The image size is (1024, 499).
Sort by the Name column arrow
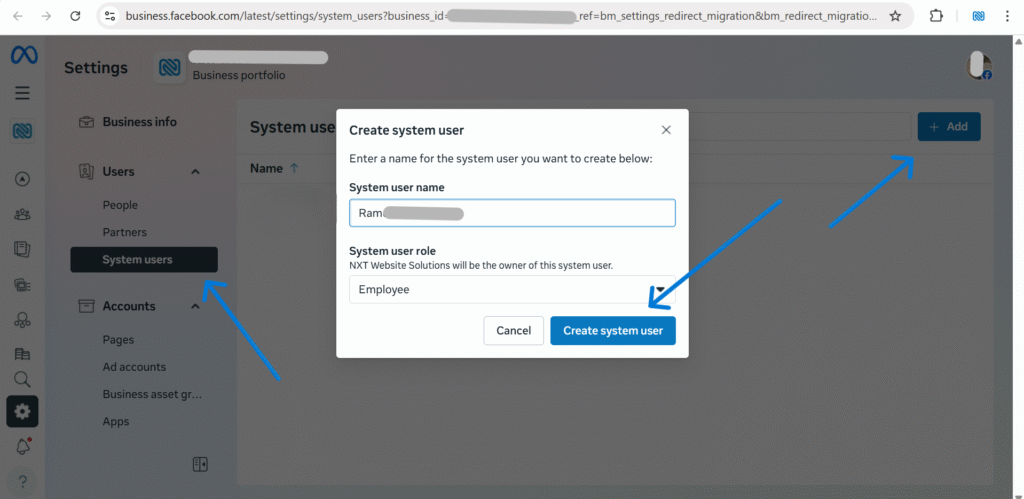[293, 169]
